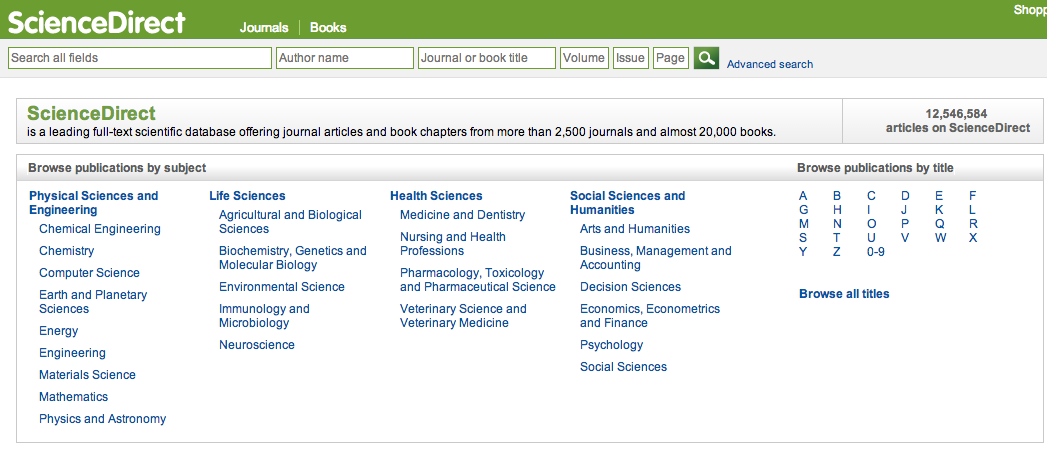Click the Page input field
The height and width of the screenshot is (451, 1047).
(x=670, y=58)
